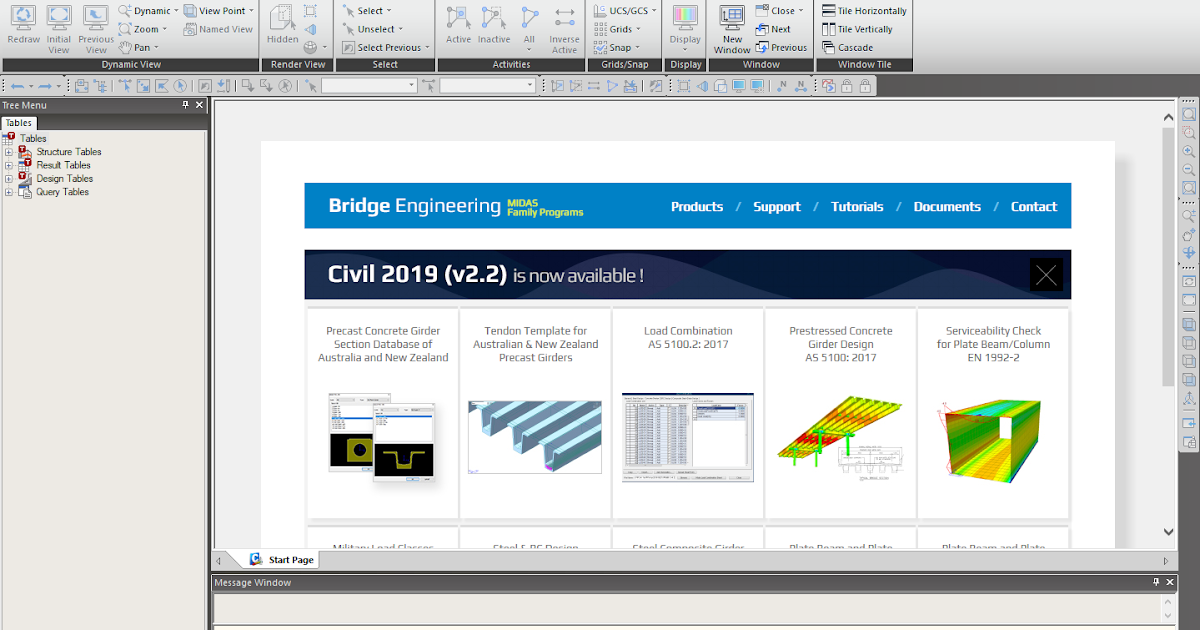Click the pin icon on Tree Menu
Image resolution: width=1200 pixels, height=630 pixels.
(185, 105)
